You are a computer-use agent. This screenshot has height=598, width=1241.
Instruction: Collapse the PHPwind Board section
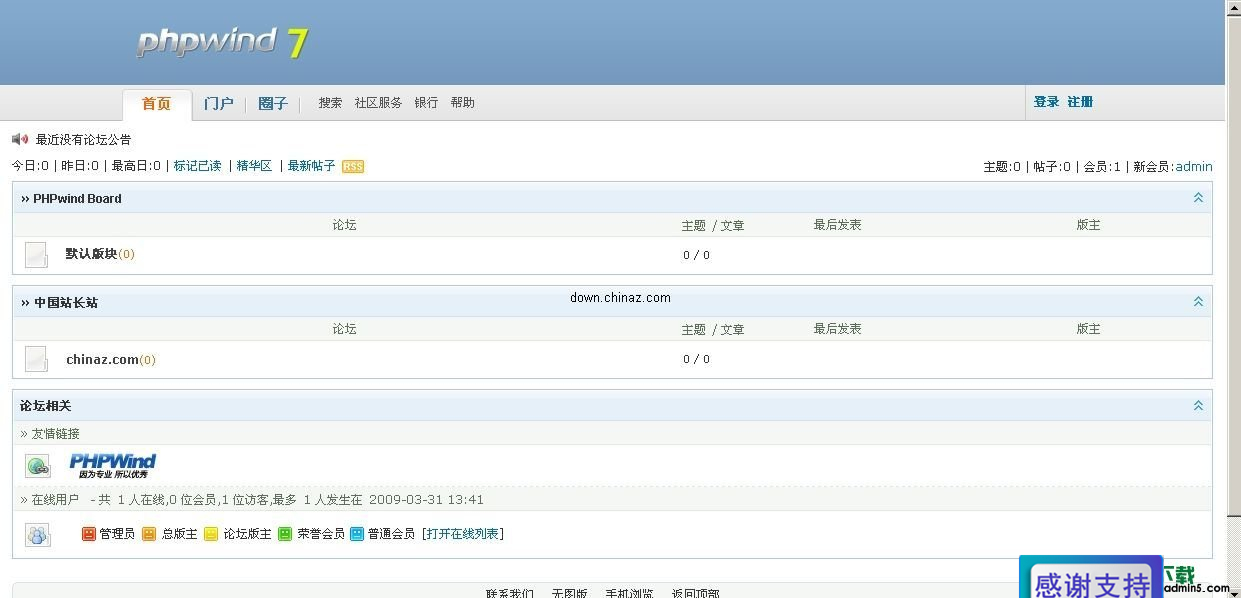pos(1198,198)
